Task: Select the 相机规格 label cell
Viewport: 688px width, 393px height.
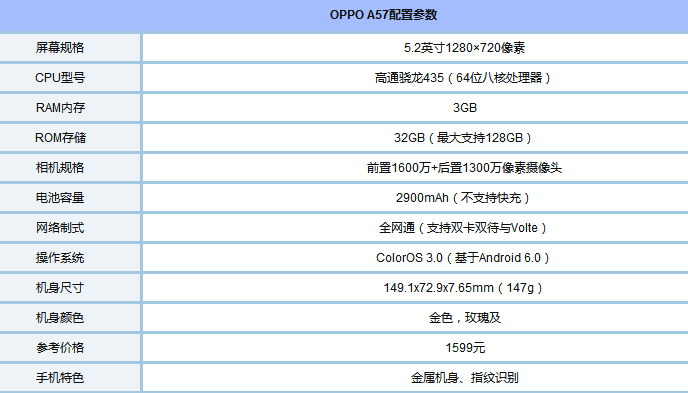Action: 60,168
